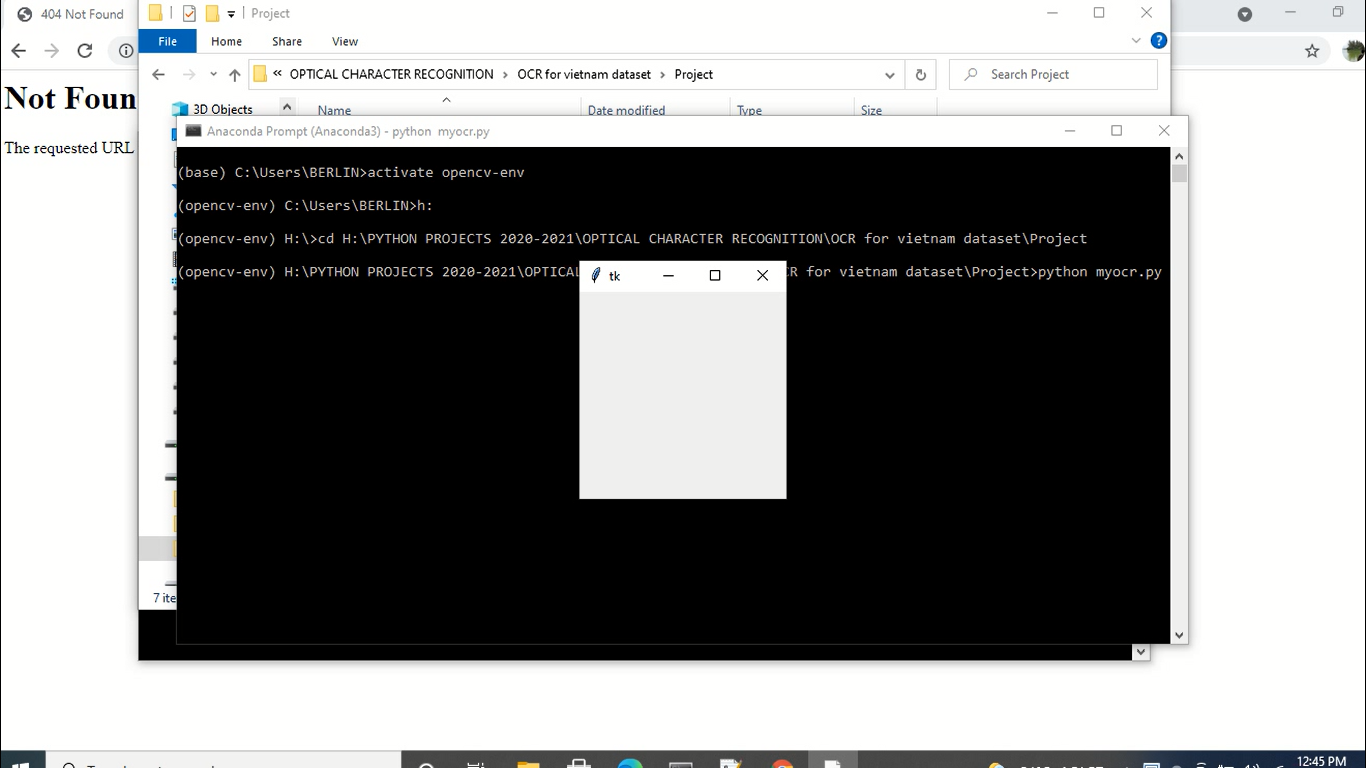
Task: Open the address bar history dropdown
Action: click(889, 74)
